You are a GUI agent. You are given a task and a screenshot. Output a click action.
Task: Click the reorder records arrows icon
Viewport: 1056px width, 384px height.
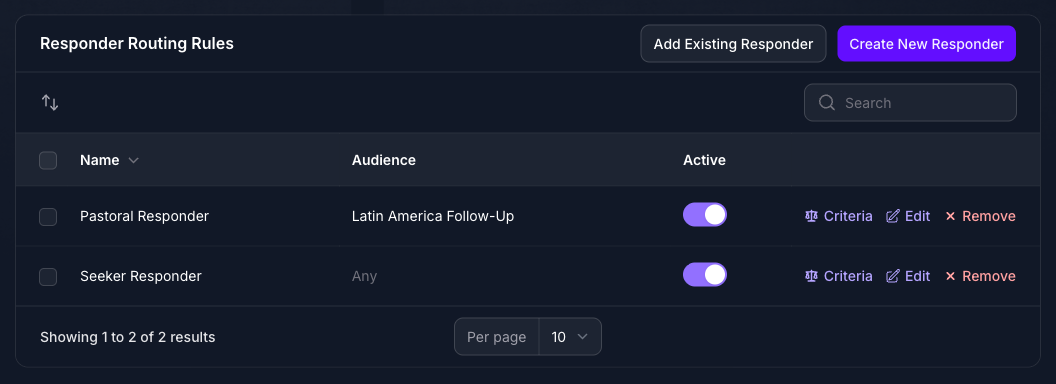[x=50, y=102]
